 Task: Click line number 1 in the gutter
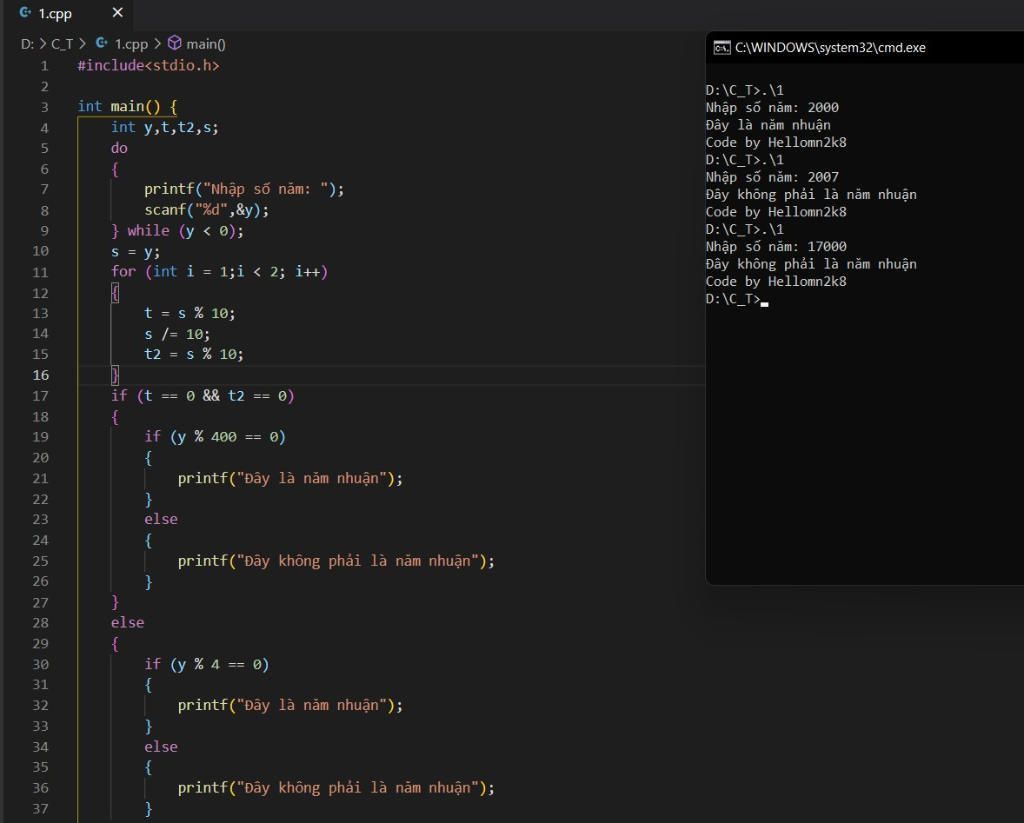click(x=44, y=66)
